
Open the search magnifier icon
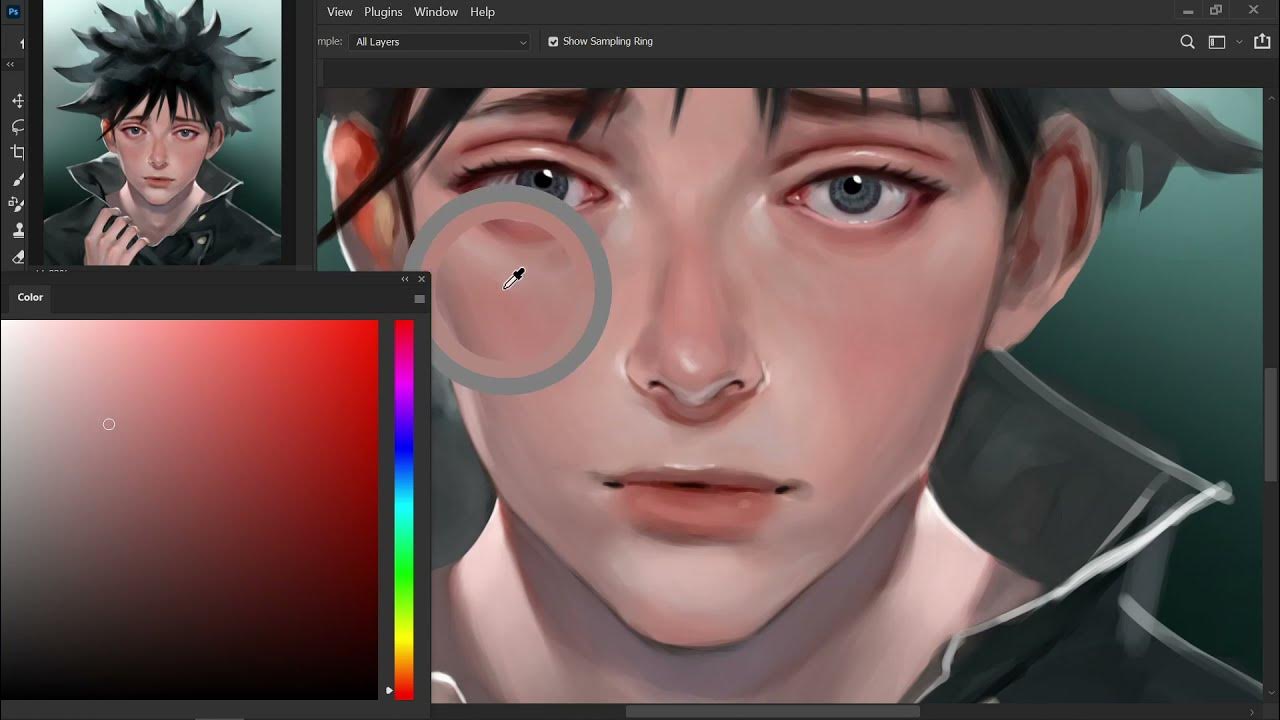pyautogui.click(x=1187, y=42)
